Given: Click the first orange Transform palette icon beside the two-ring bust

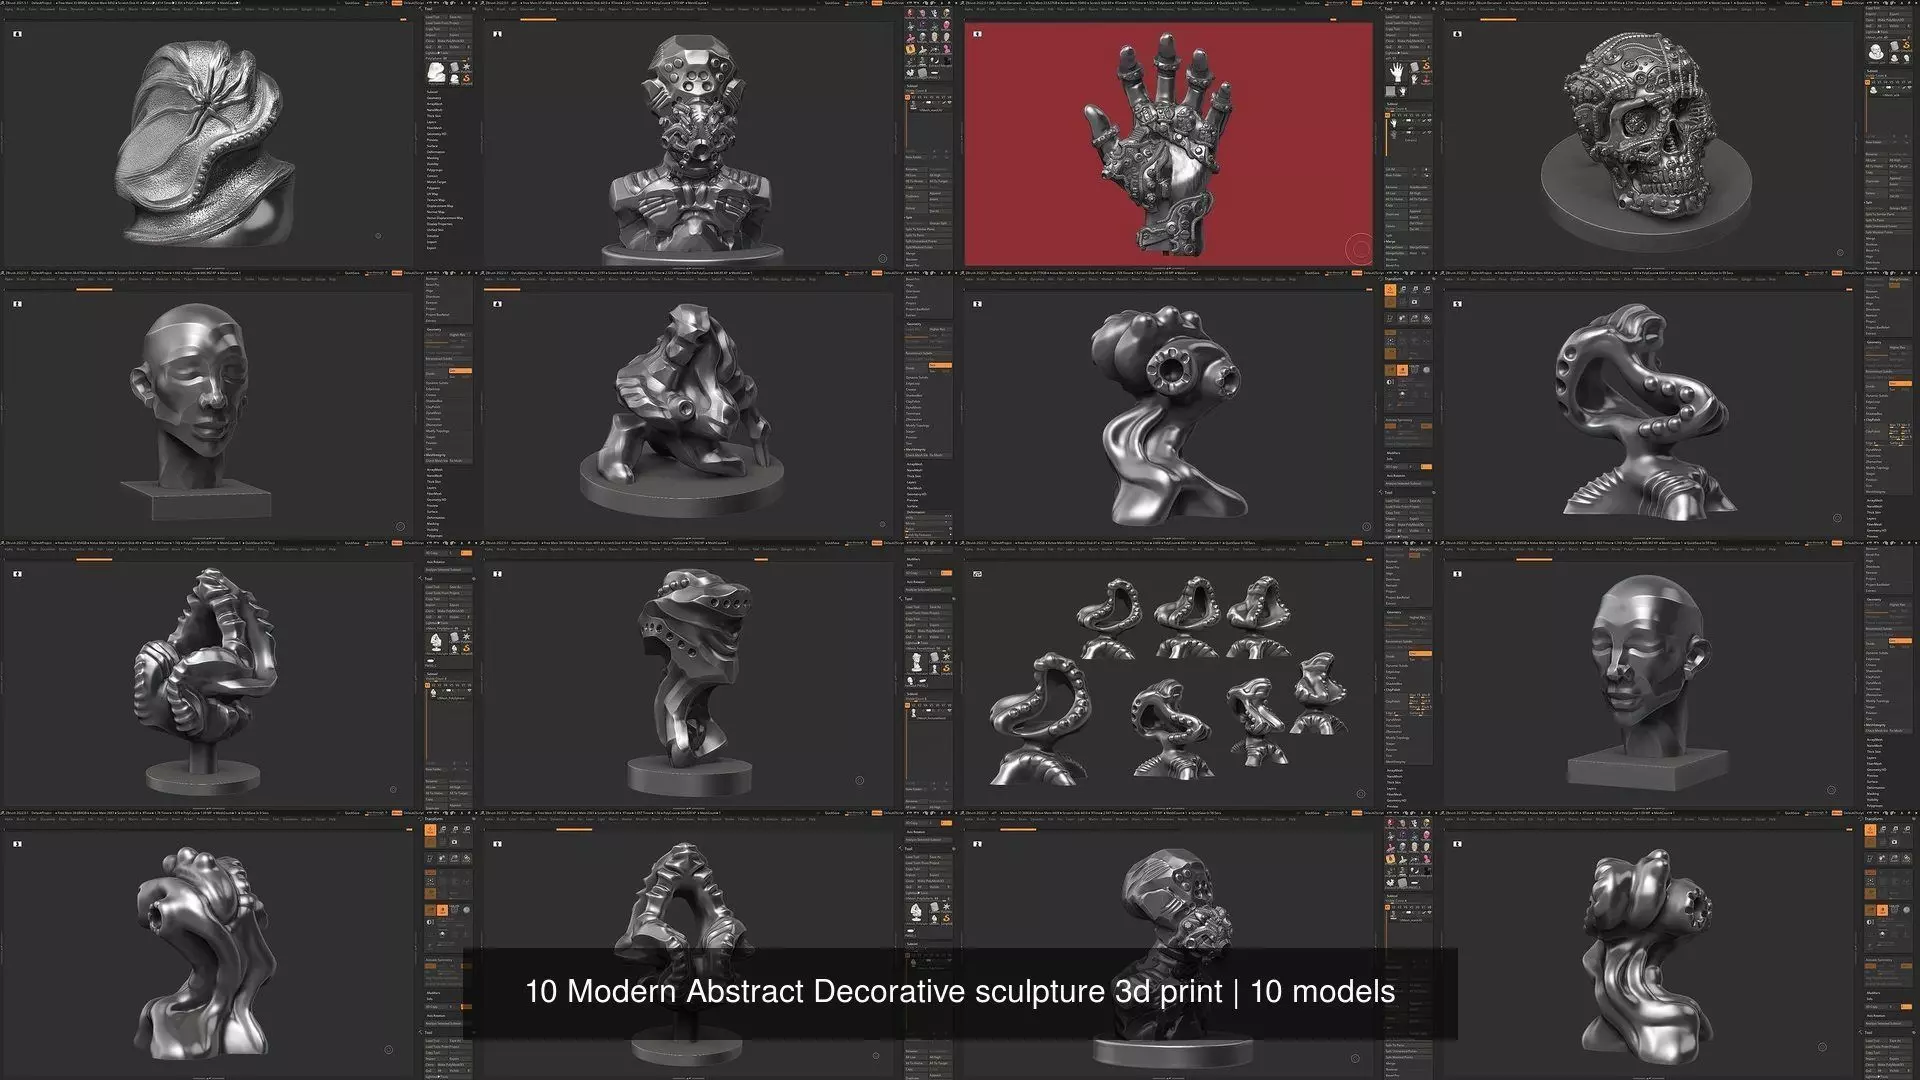Looking at the screenshot, I should tap(1390, 290).
